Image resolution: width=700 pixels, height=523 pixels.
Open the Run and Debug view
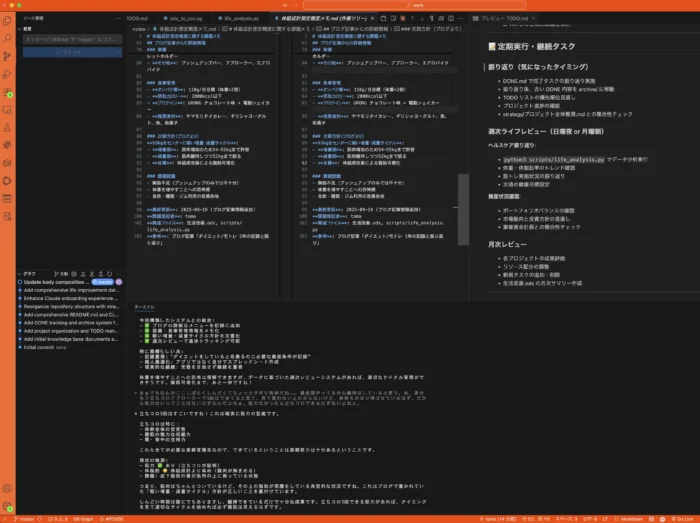tap(8, 73)
